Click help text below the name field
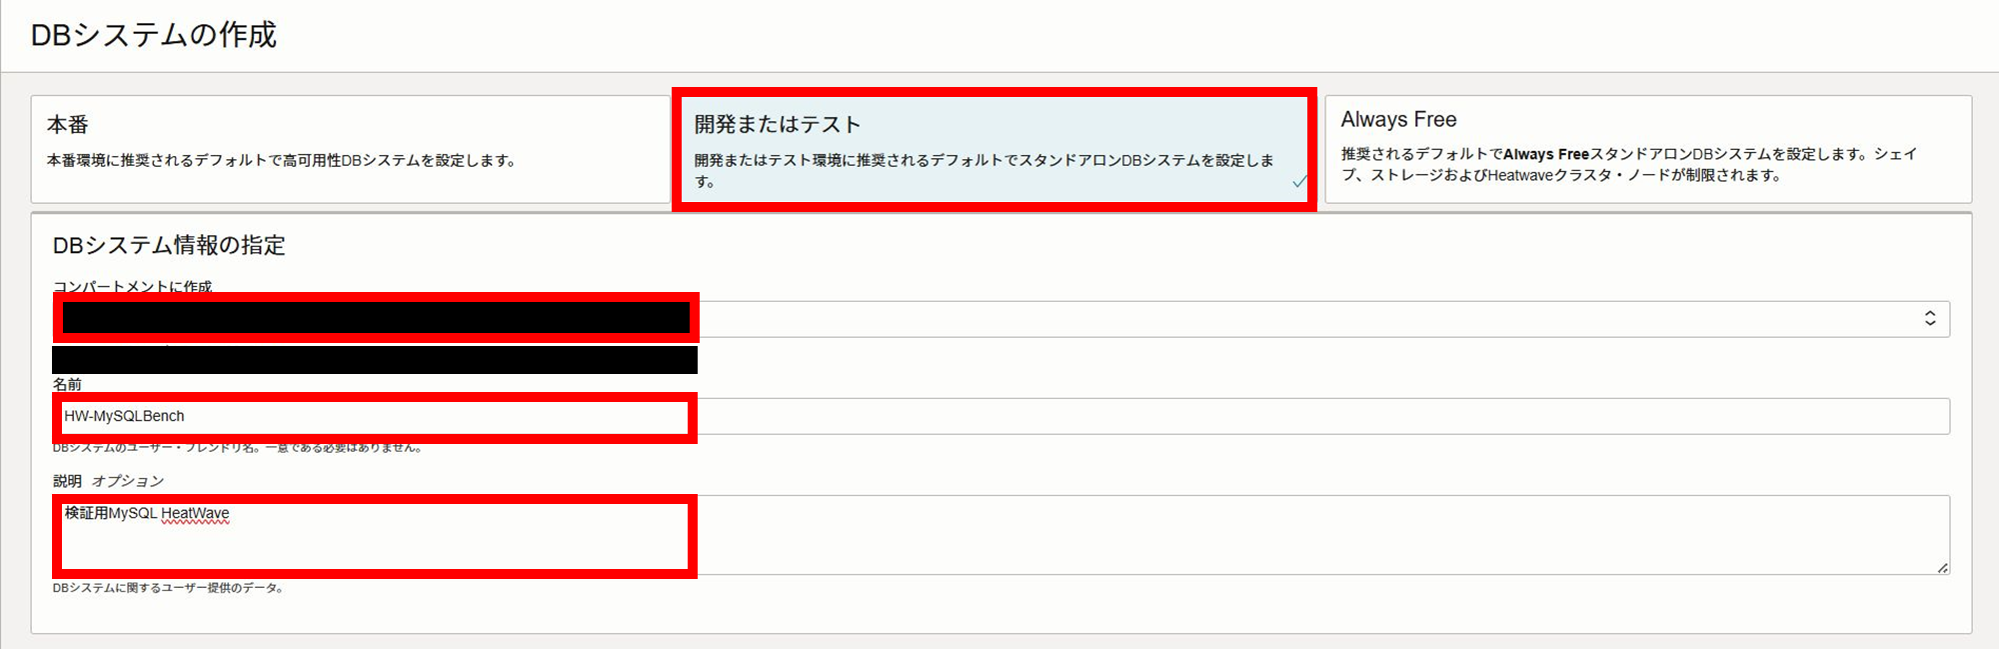This screenshot has height=649, width=1999. point(237,448)
